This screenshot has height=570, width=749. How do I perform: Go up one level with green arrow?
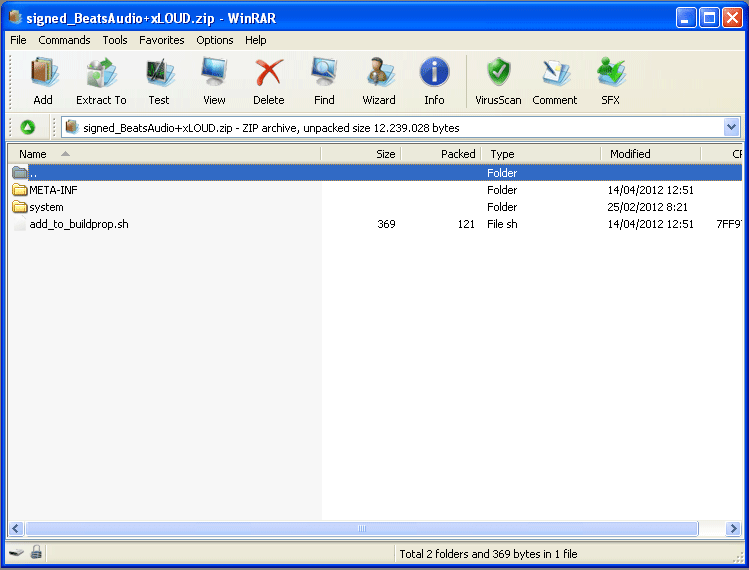28,127
